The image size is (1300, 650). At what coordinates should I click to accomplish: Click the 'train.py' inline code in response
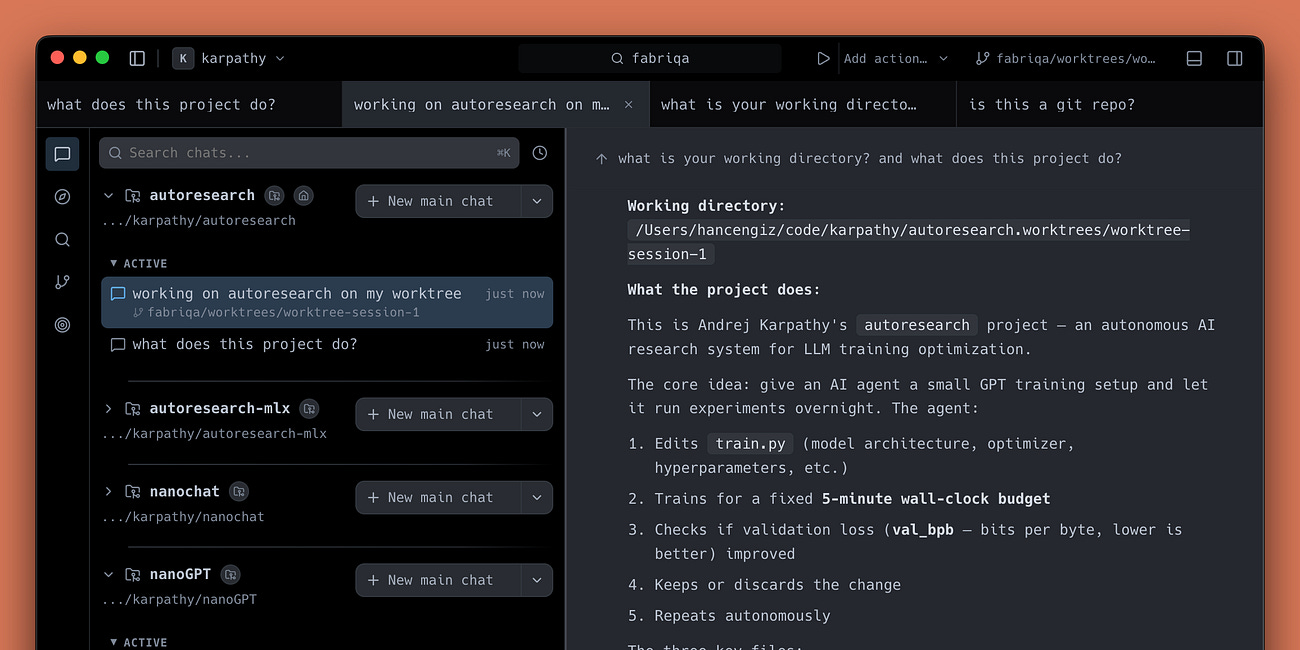pos(750,443)
